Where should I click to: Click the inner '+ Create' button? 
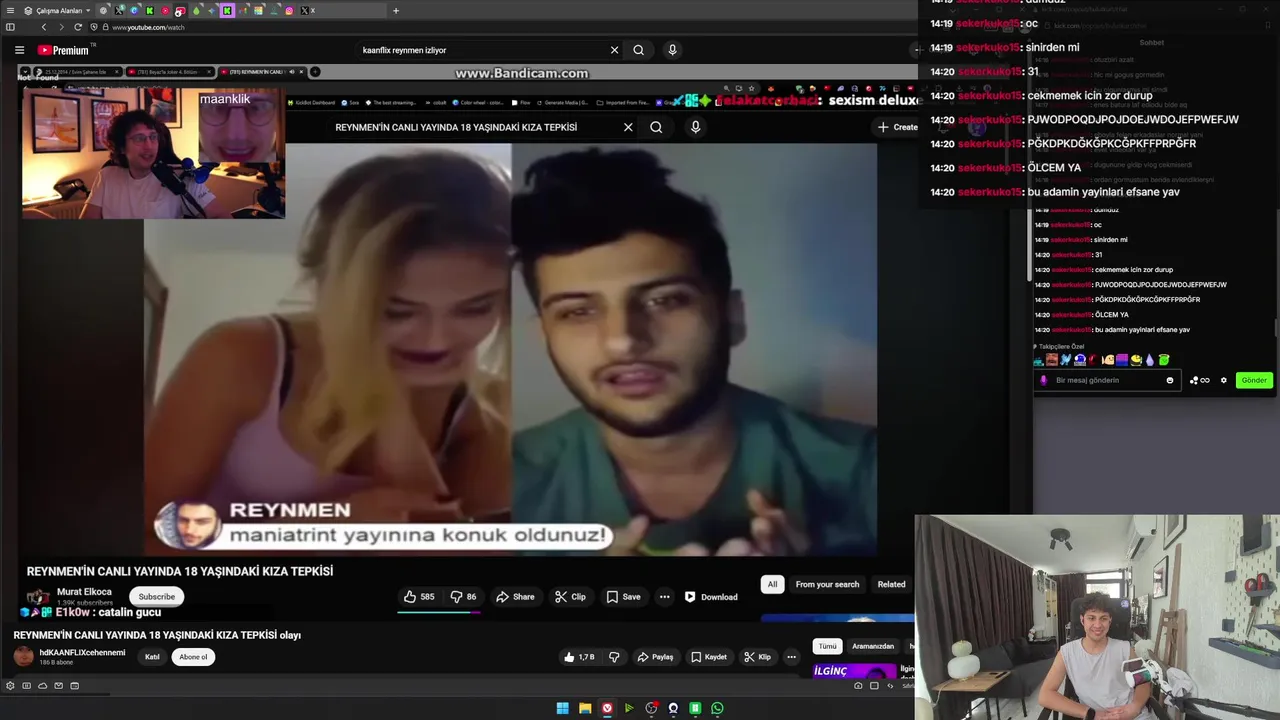(x=897, y=127)
